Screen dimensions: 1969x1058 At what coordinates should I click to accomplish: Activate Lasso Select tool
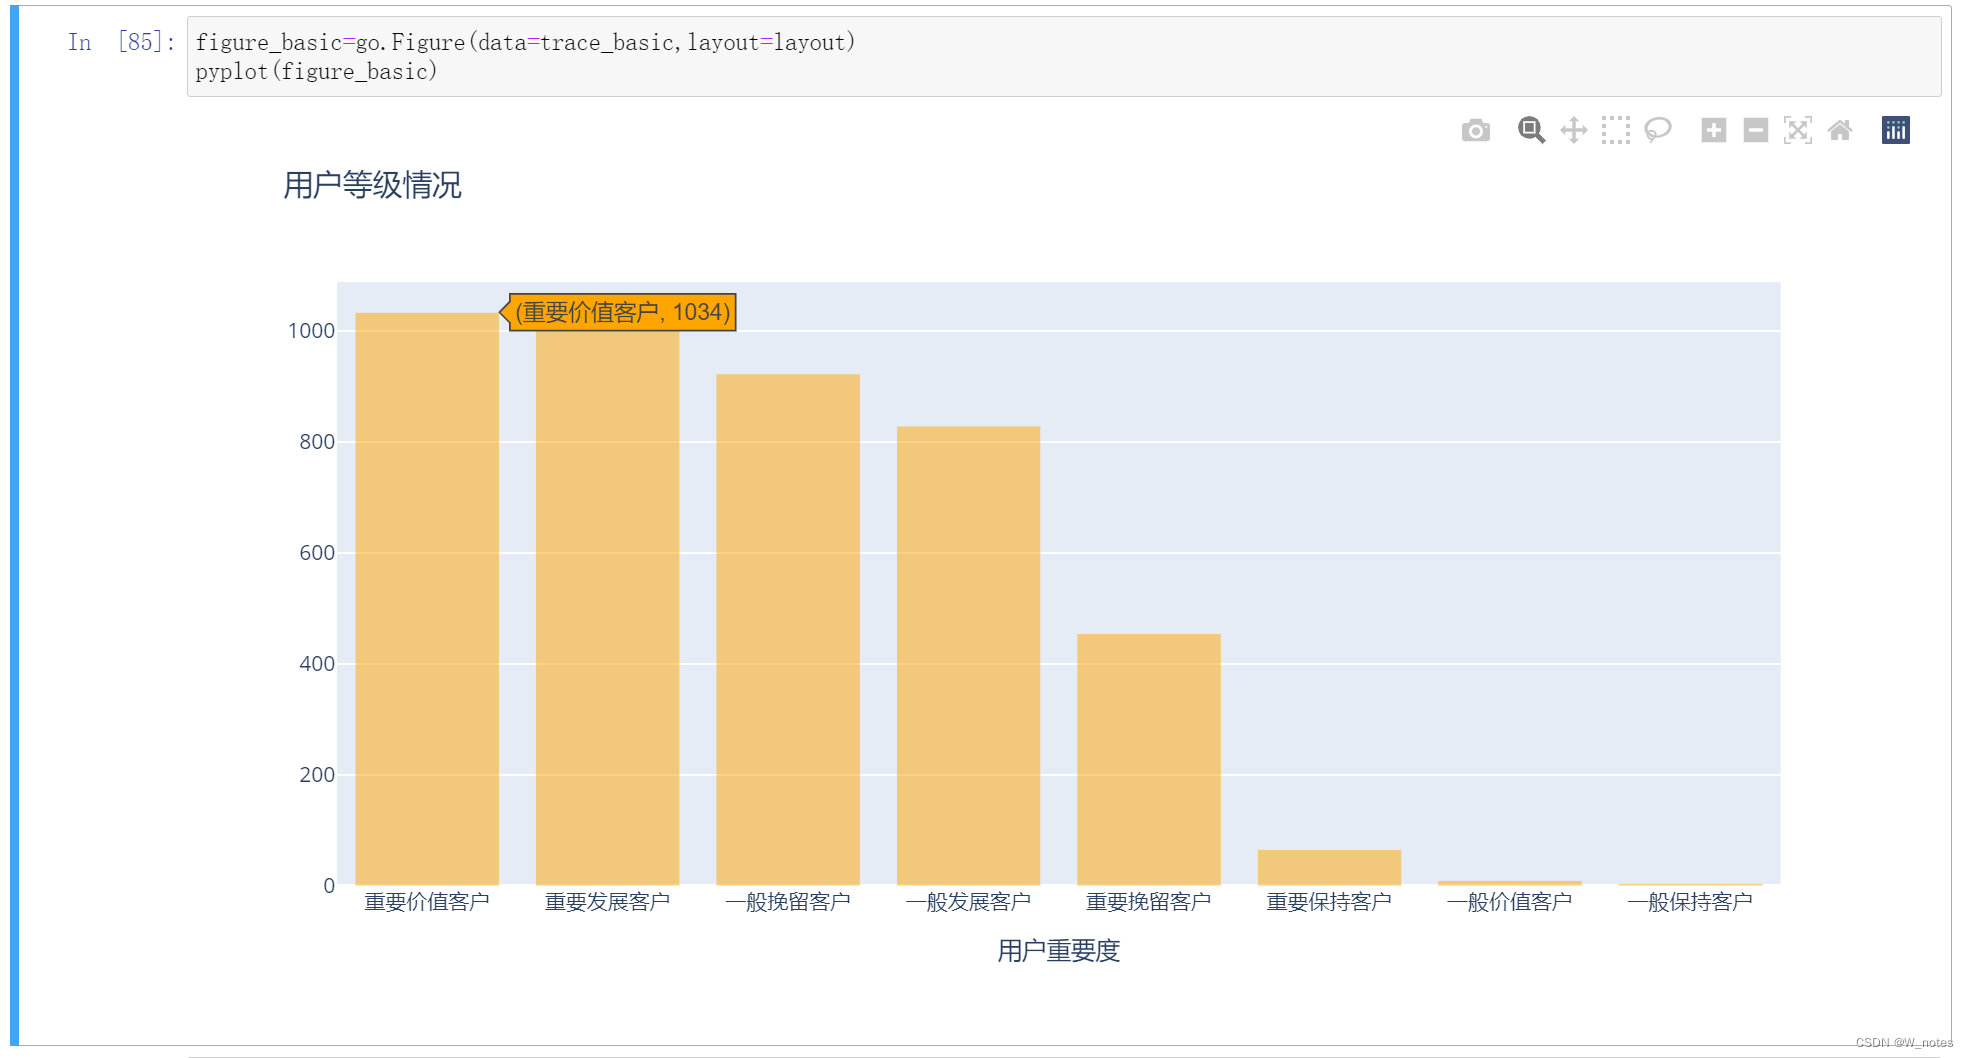tap(1657, 130)
